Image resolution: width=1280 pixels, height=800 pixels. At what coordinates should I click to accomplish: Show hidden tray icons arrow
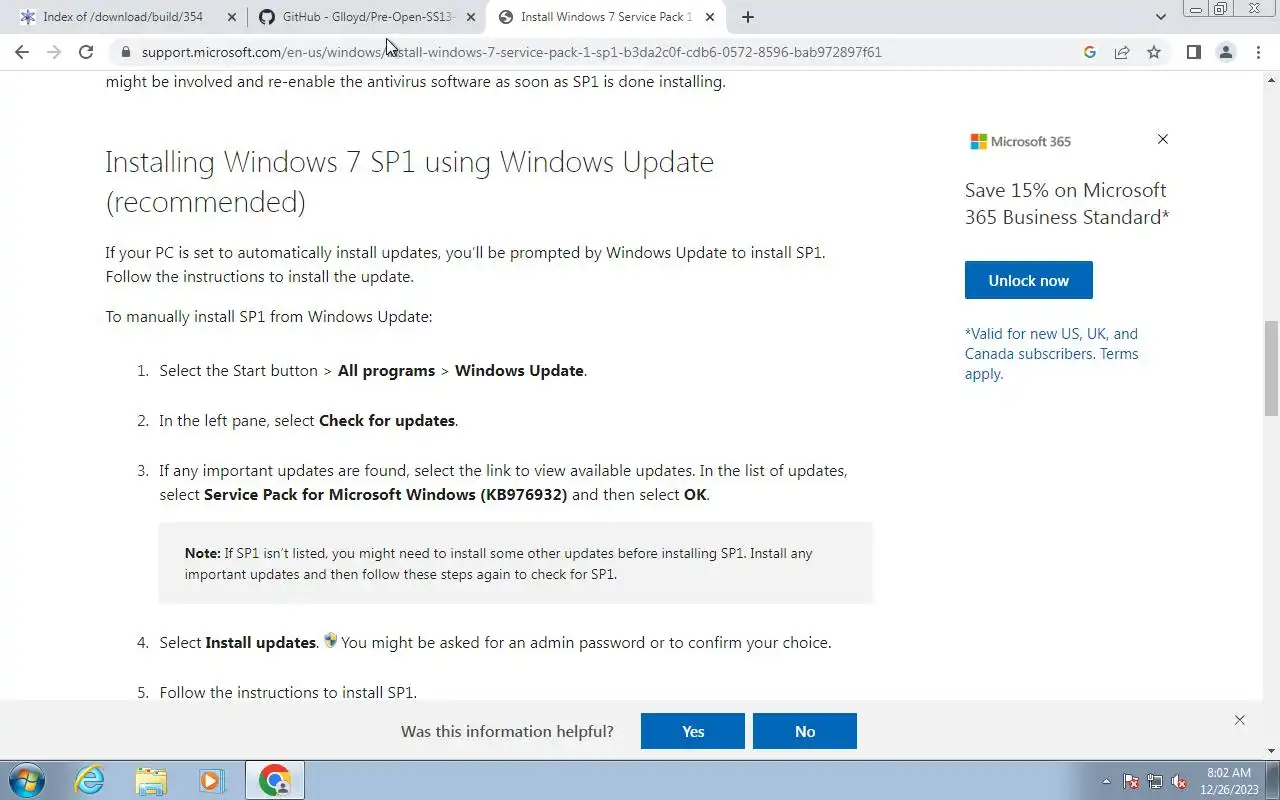[x=1106, y=781]
